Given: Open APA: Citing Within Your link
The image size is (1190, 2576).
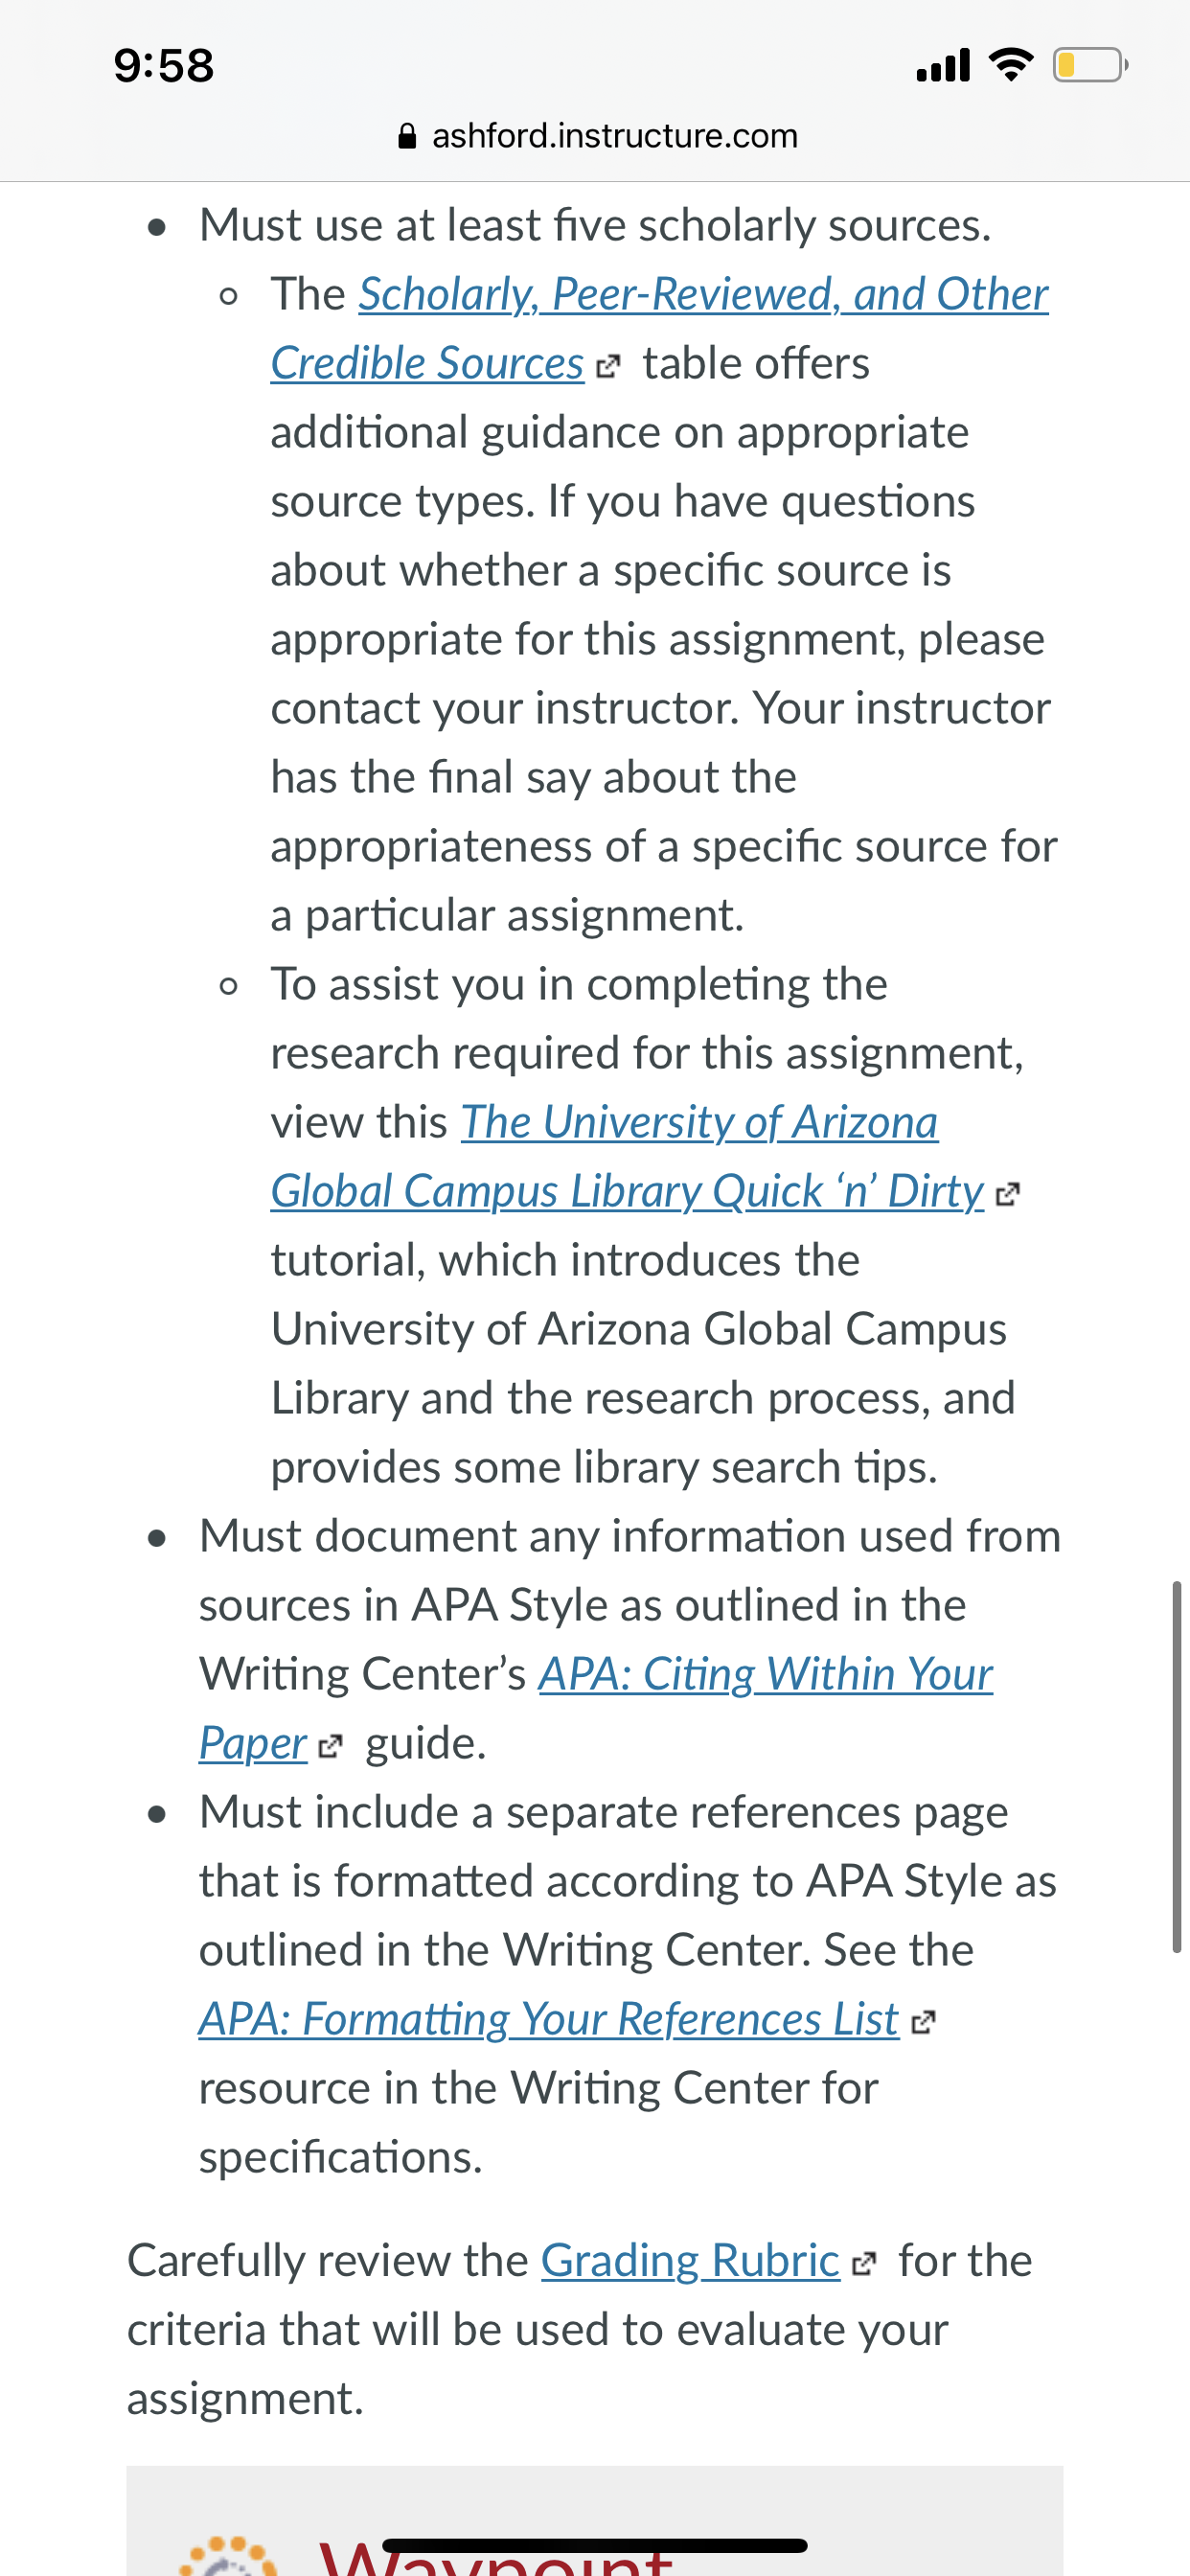Looking at the screenshot, I should [766, 1675].
